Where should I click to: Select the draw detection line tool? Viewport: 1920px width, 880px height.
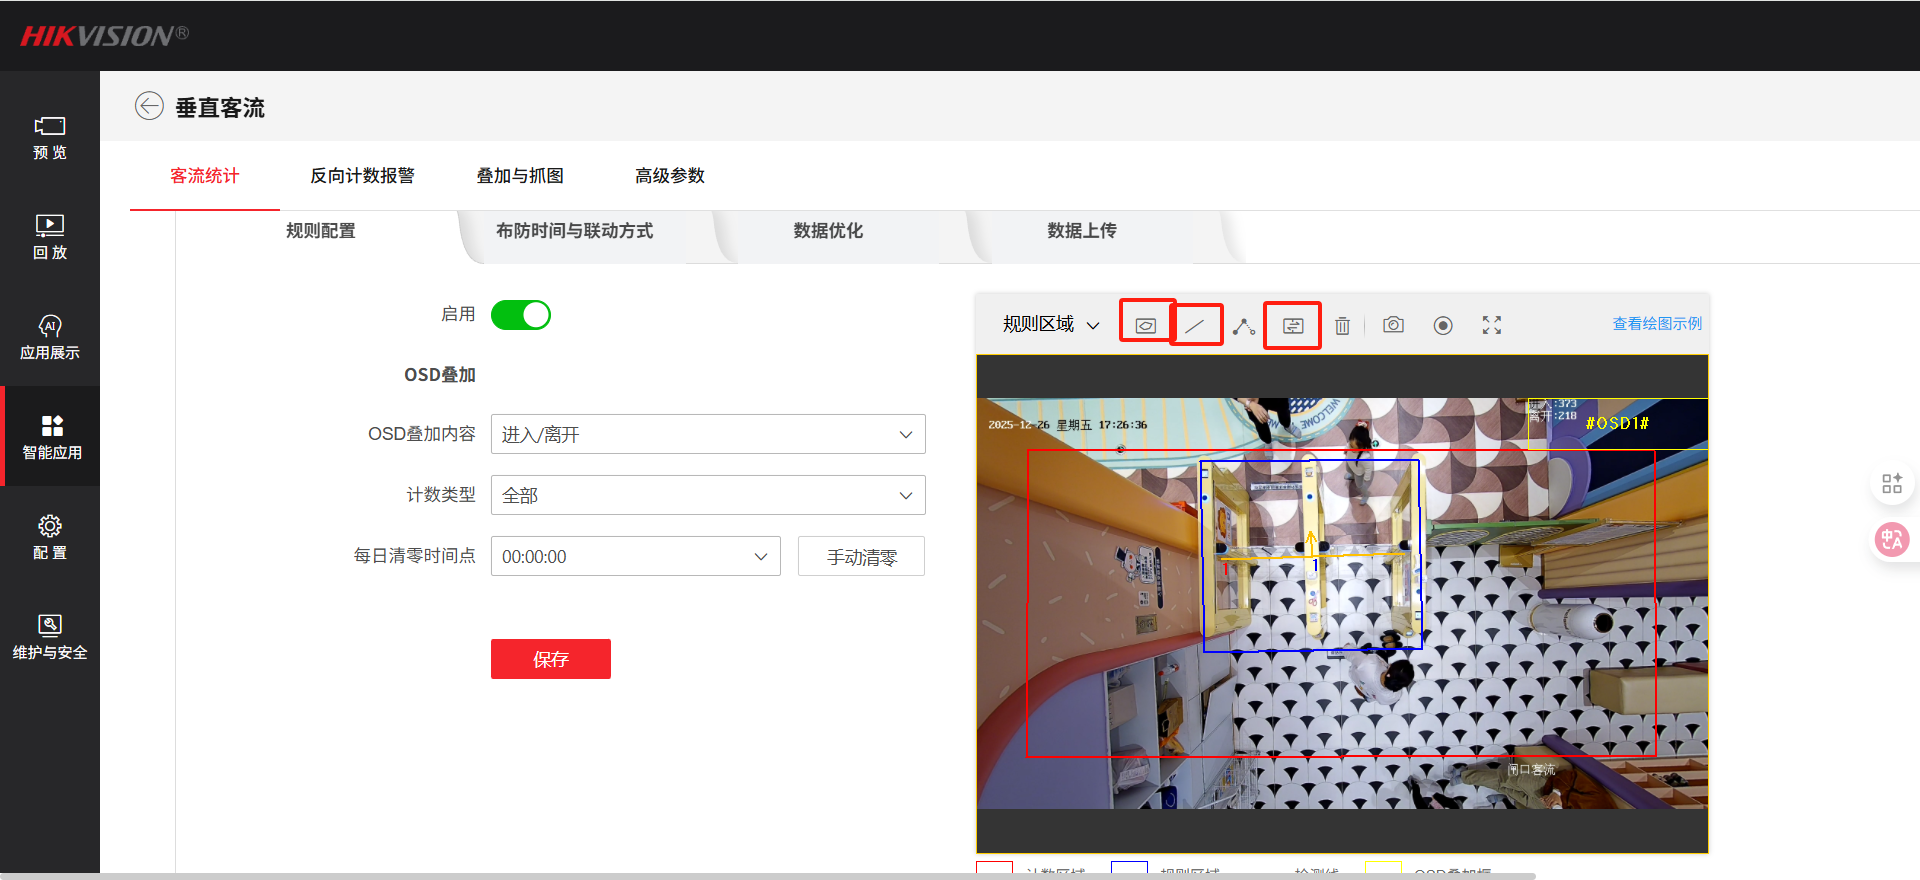click(1195, 325)
